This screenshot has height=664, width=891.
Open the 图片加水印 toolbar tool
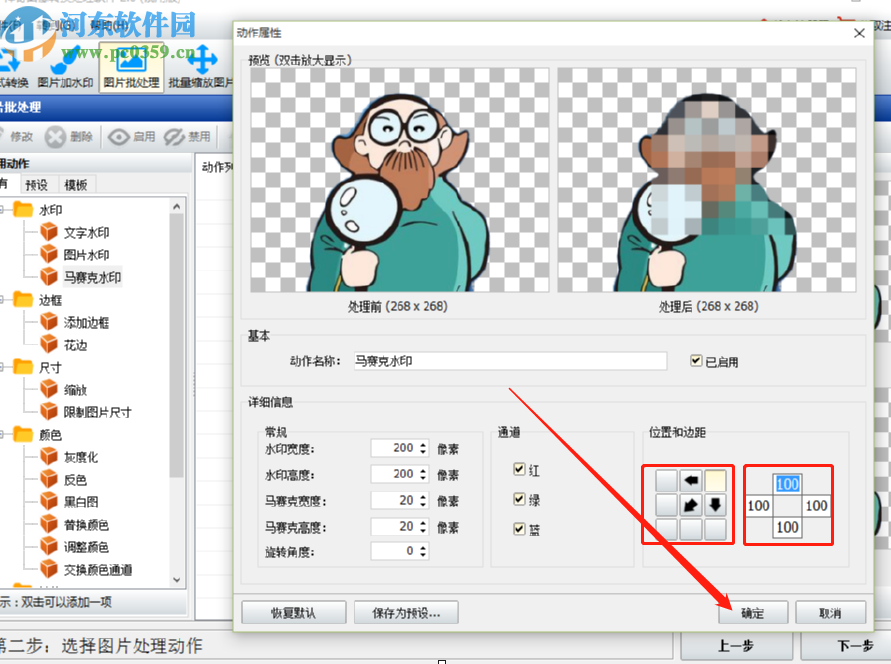click(x=65, y=68)
